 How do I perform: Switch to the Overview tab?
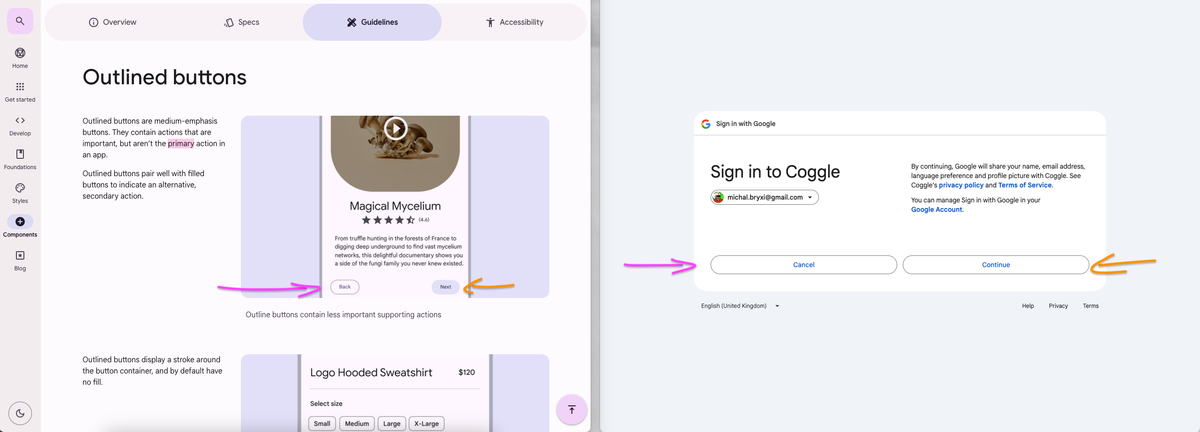click(113, 22)
